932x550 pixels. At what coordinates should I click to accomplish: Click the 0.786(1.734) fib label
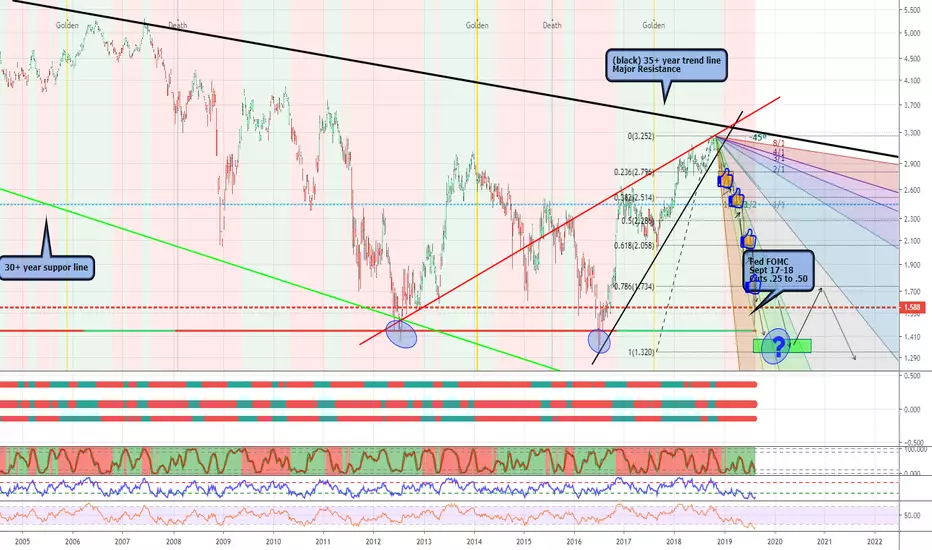tap(634, 287)
